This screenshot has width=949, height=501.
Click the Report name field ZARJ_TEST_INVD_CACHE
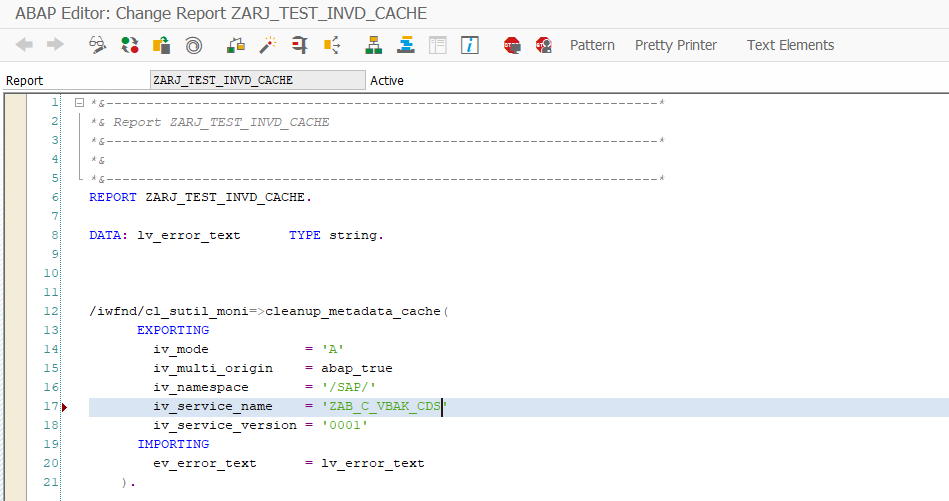tap(258, 80)
